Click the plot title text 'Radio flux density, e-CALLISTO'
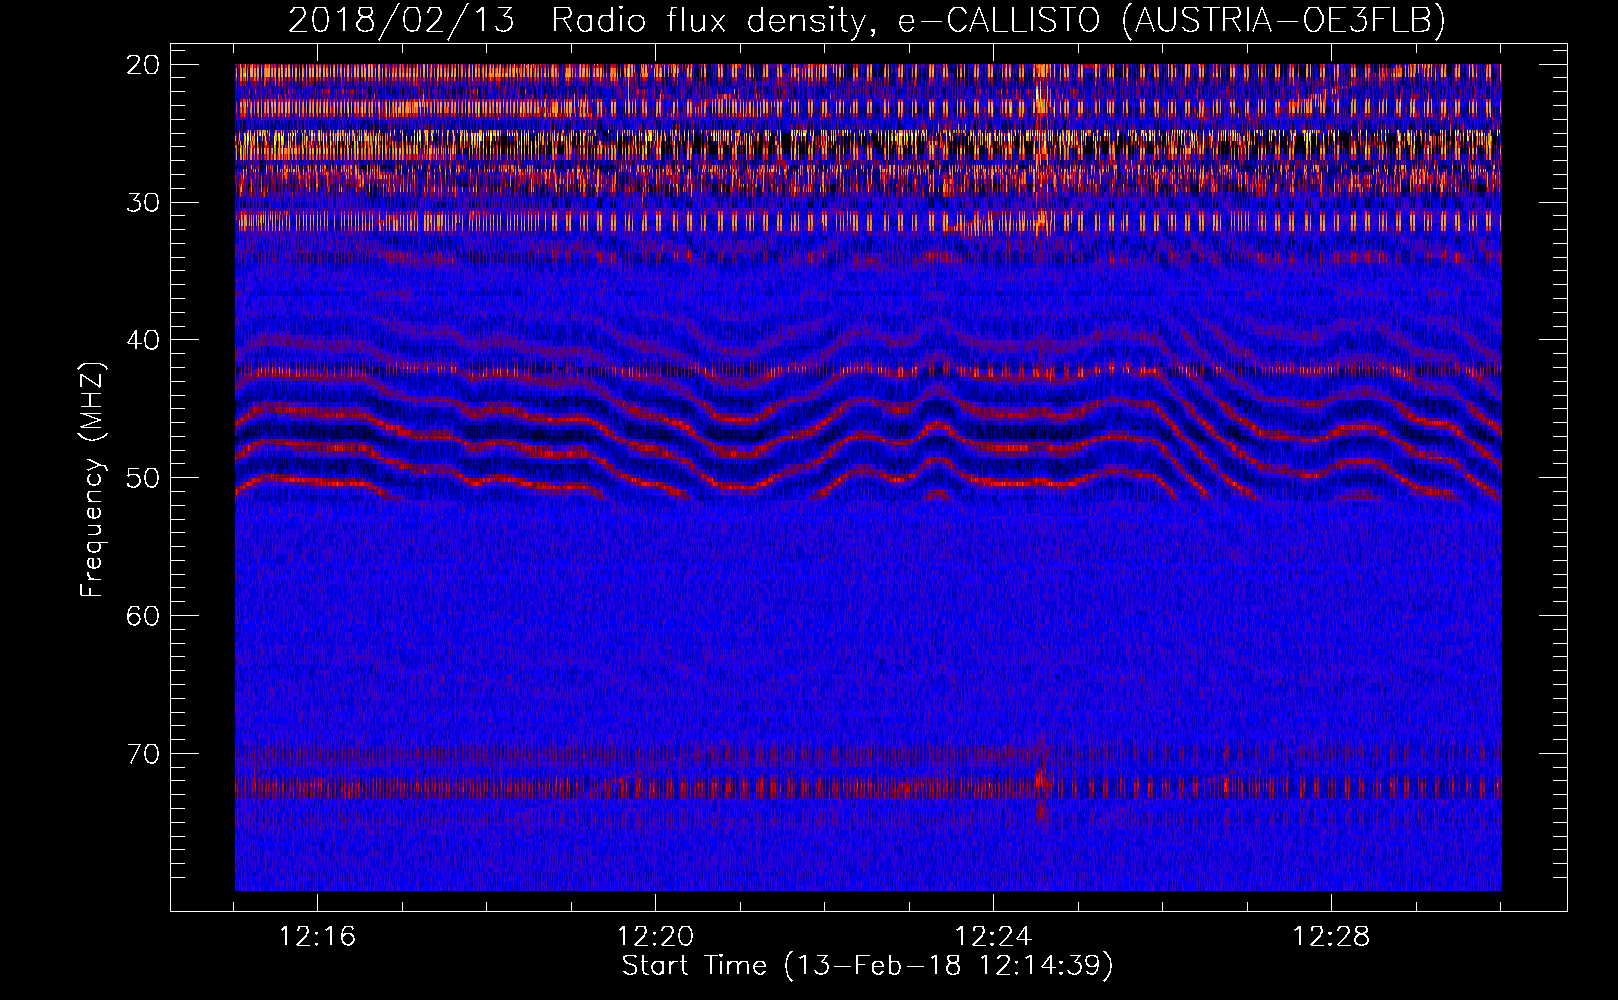Screen dimensions: 1618x1000 [x=826, y=20]
